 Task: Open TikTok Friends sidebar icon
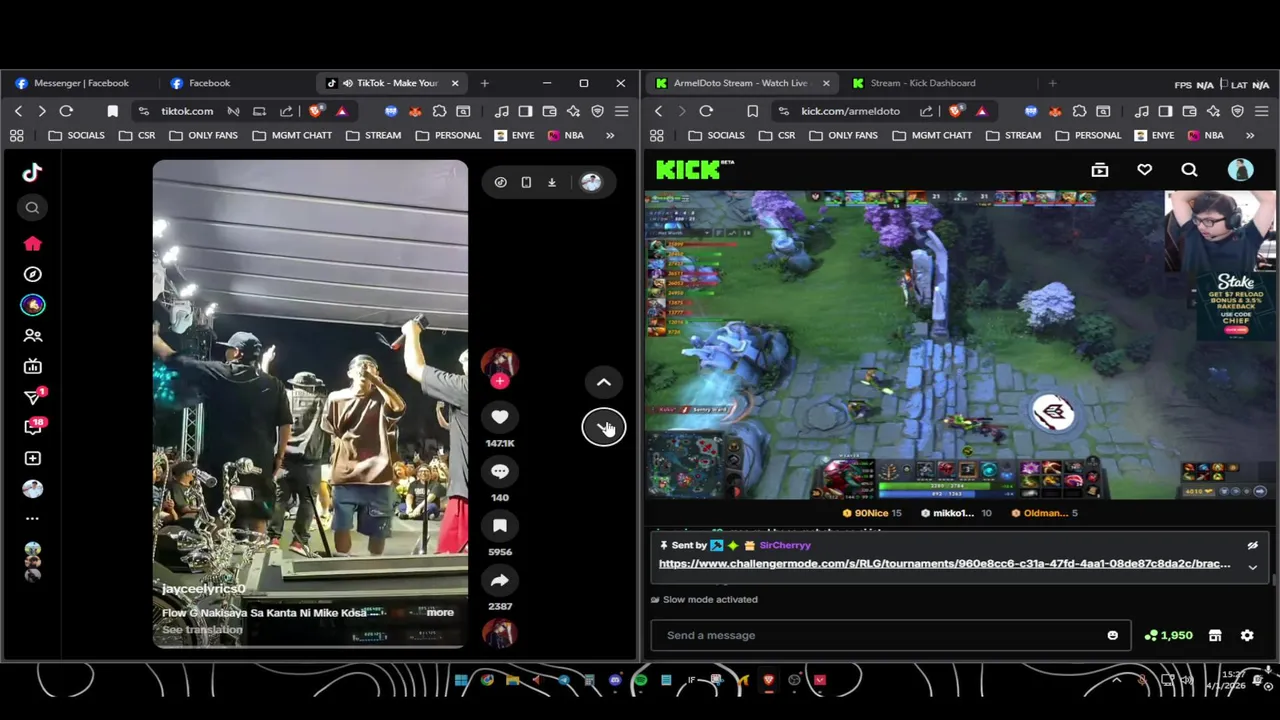[32, 336]
